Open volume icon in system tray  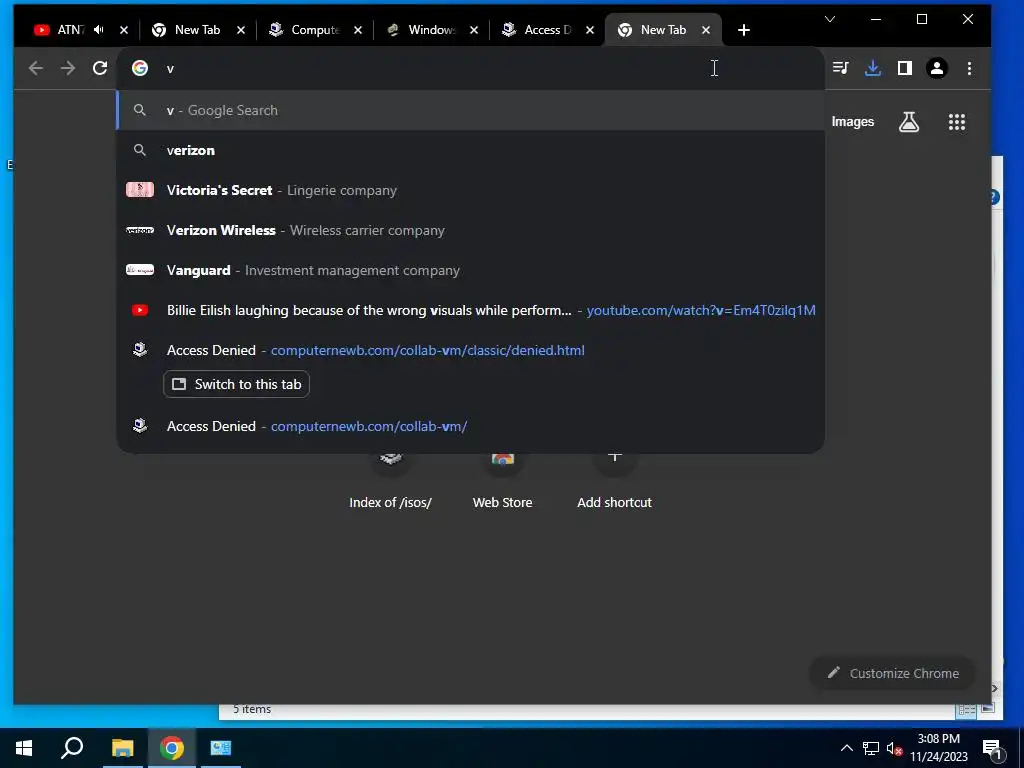coord(894,748)
